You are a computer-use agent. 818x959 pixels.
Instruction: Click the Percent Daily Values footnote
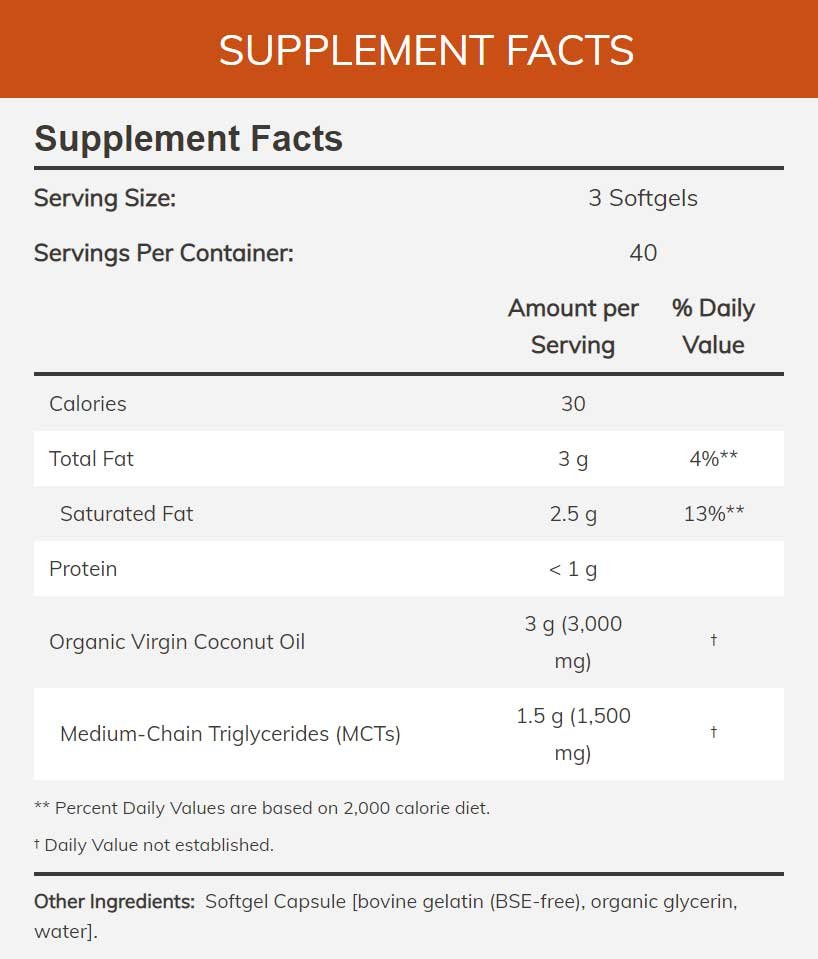click(262, 808)
